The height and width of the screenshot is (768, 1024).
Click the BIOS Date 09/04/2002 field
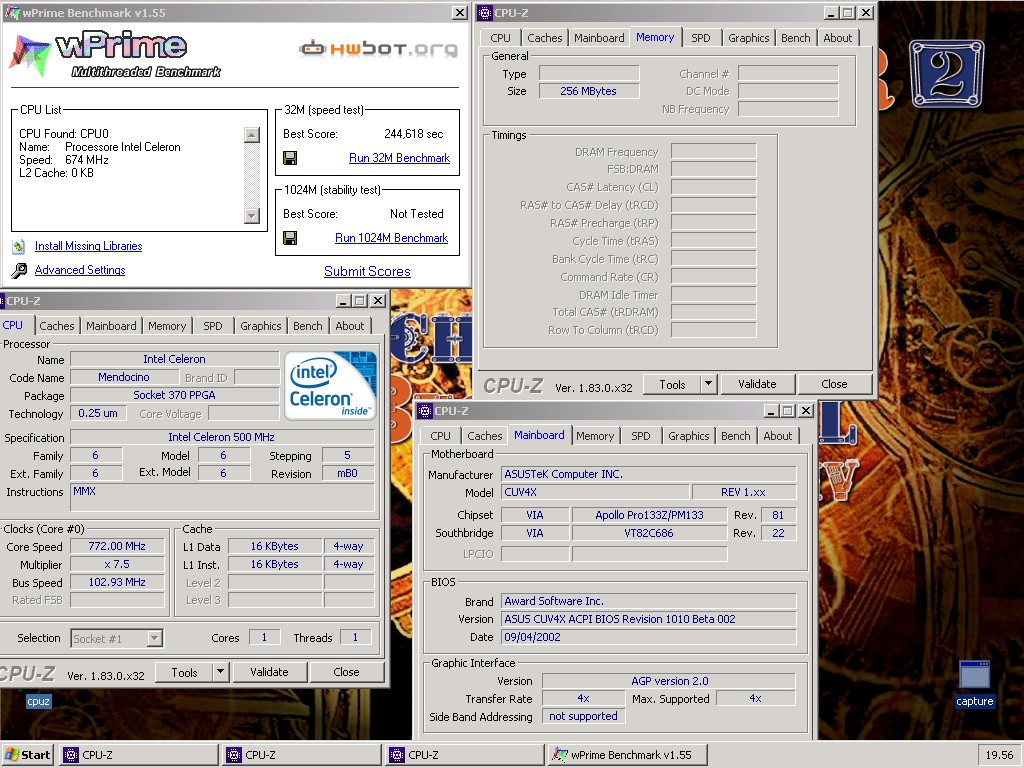pos(649,637)
